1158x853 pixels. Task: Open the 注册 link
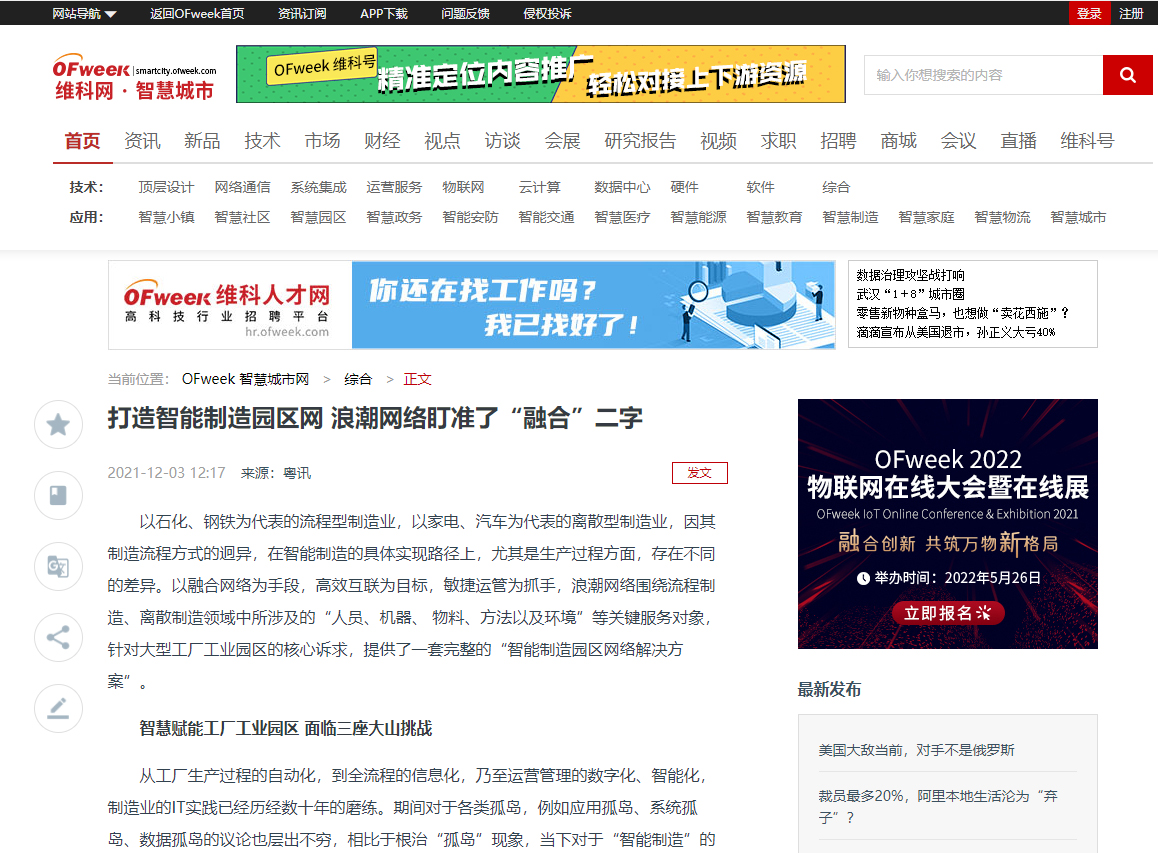click(x=1131, y=13)
